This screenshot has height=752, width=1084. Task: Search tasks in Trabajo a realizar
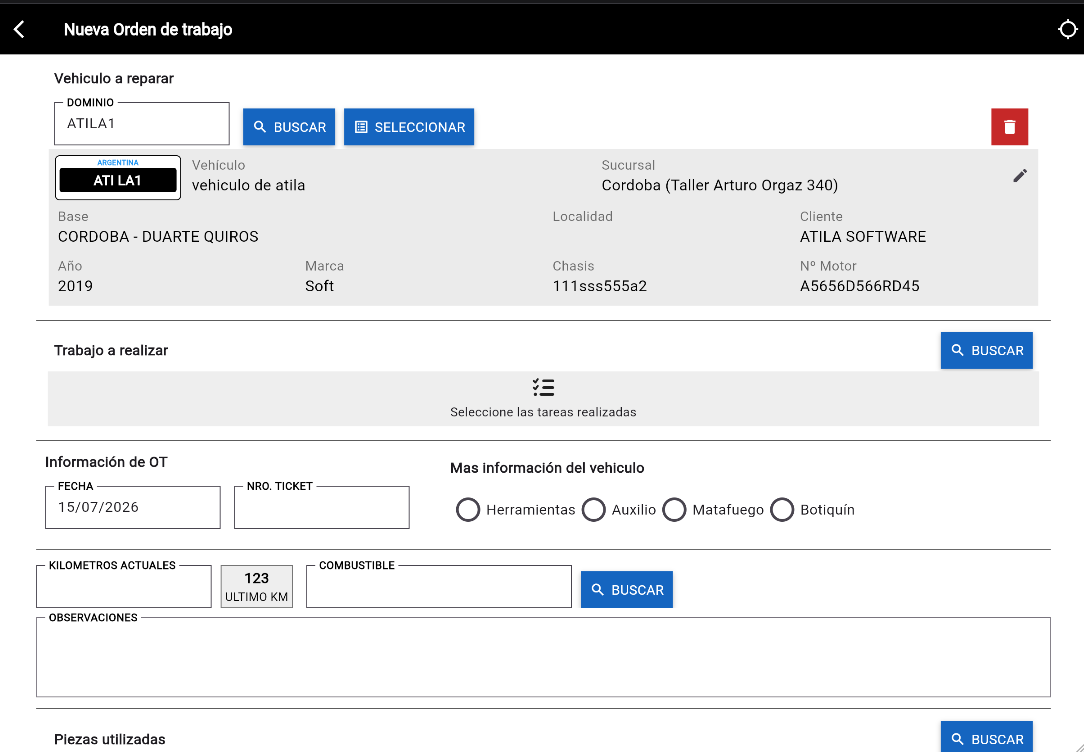point(987,350)
